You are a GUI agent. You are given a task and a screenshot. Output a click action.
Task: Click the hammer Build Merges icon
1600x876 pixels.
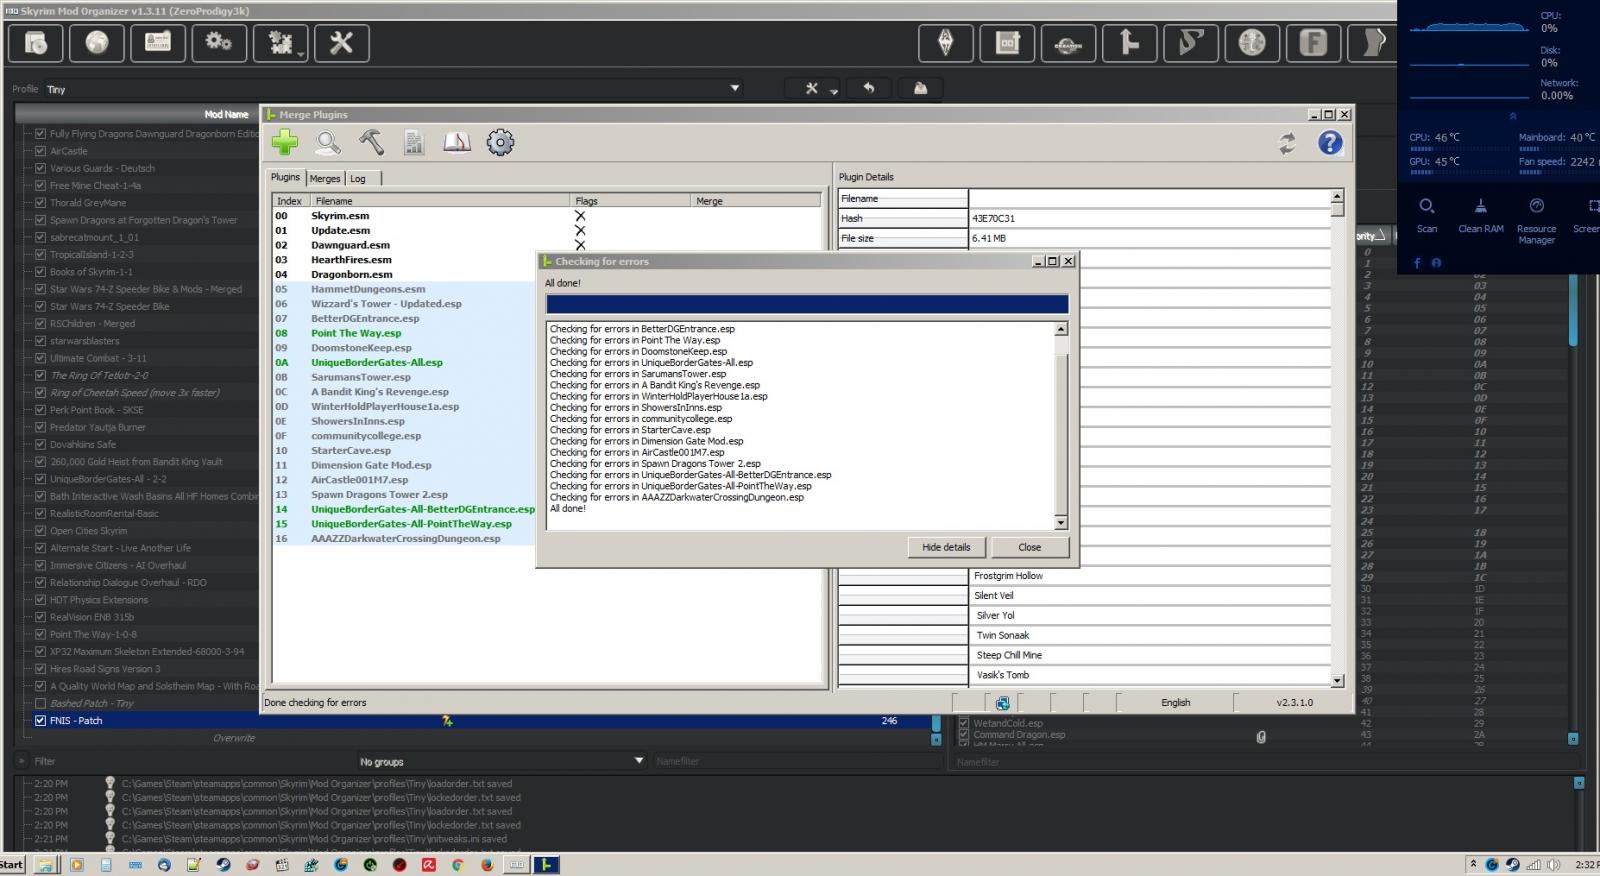tap(371, 143)
